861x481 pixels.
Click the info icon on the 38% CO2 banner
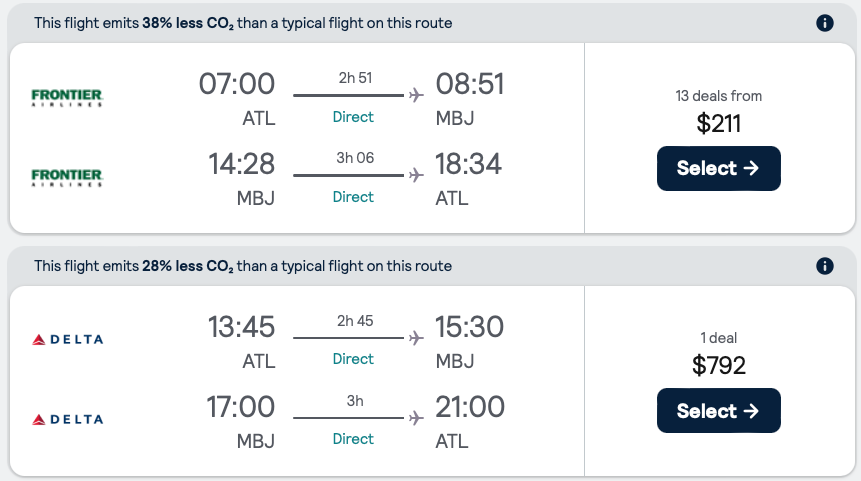pyautogui.click(x=825, y=23)
